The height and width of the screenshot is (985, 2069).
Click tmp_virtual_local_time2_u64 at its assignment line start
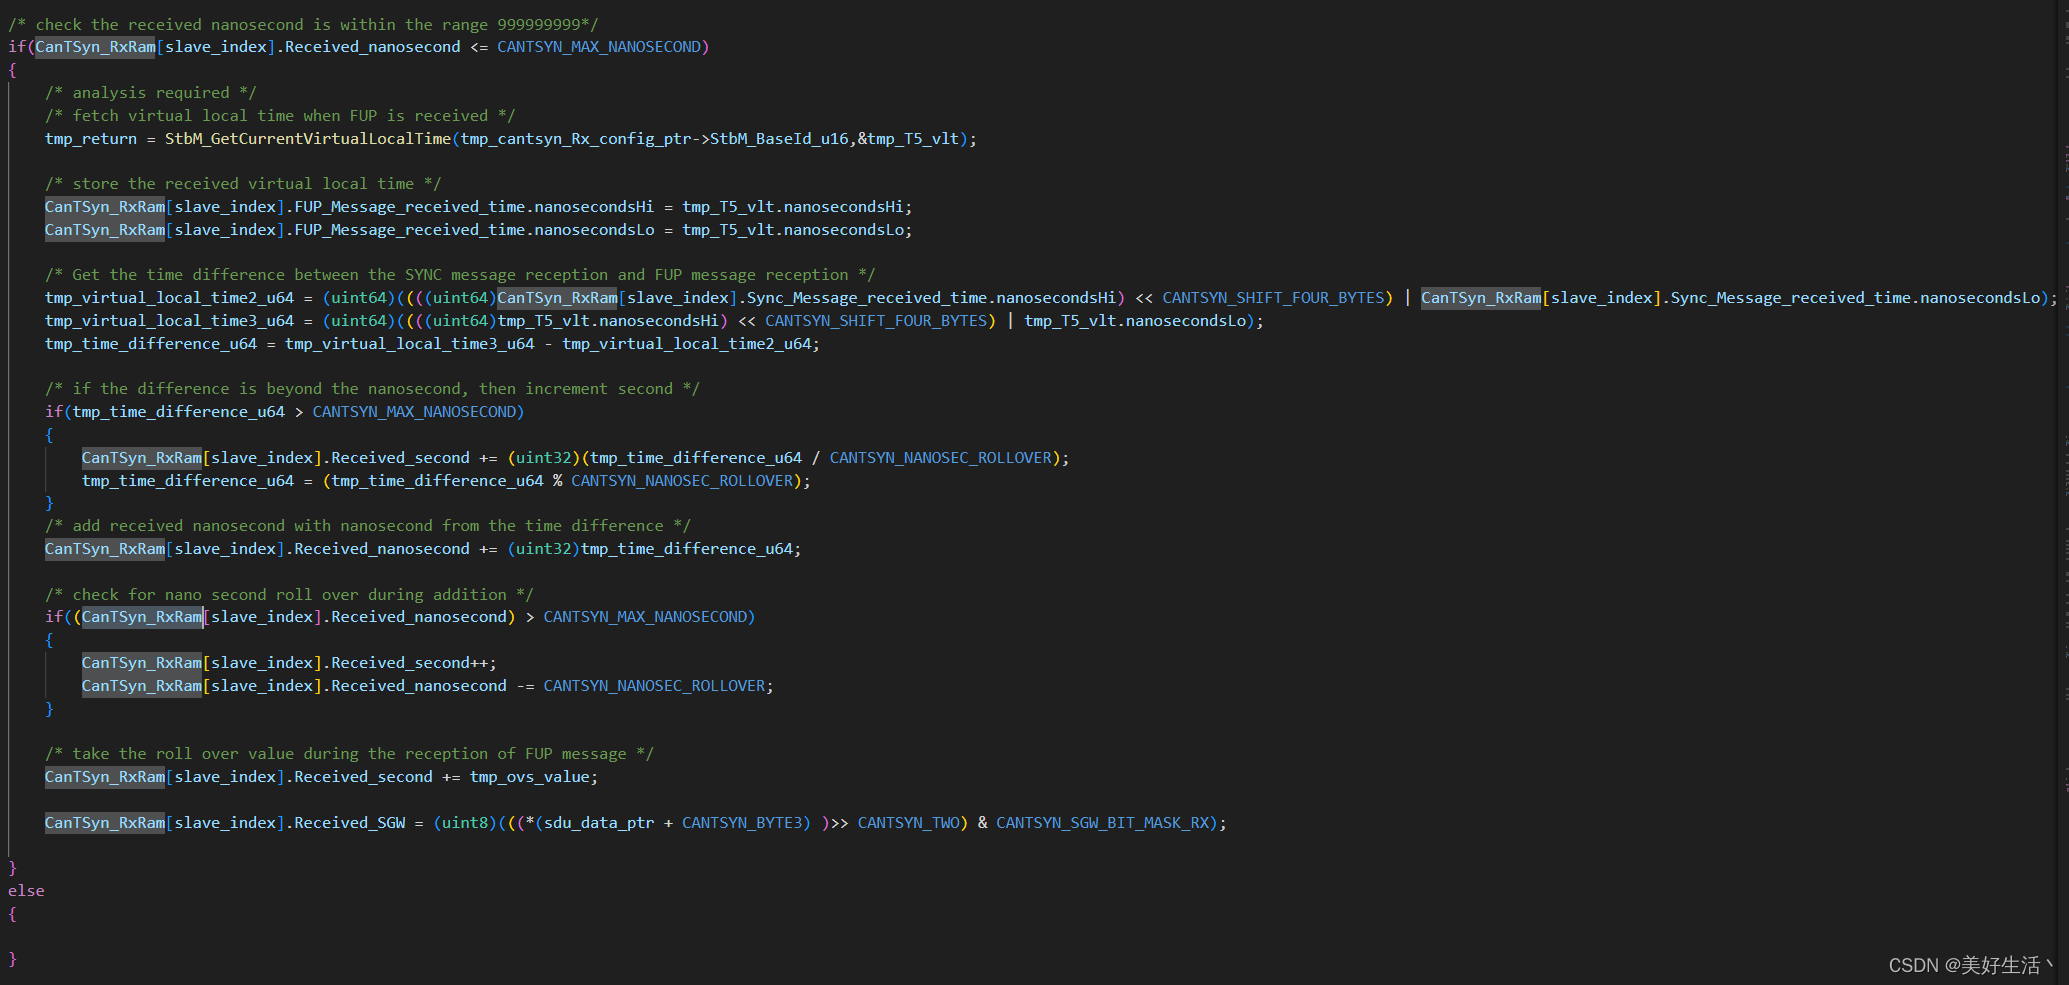click(x=169, y=298)
